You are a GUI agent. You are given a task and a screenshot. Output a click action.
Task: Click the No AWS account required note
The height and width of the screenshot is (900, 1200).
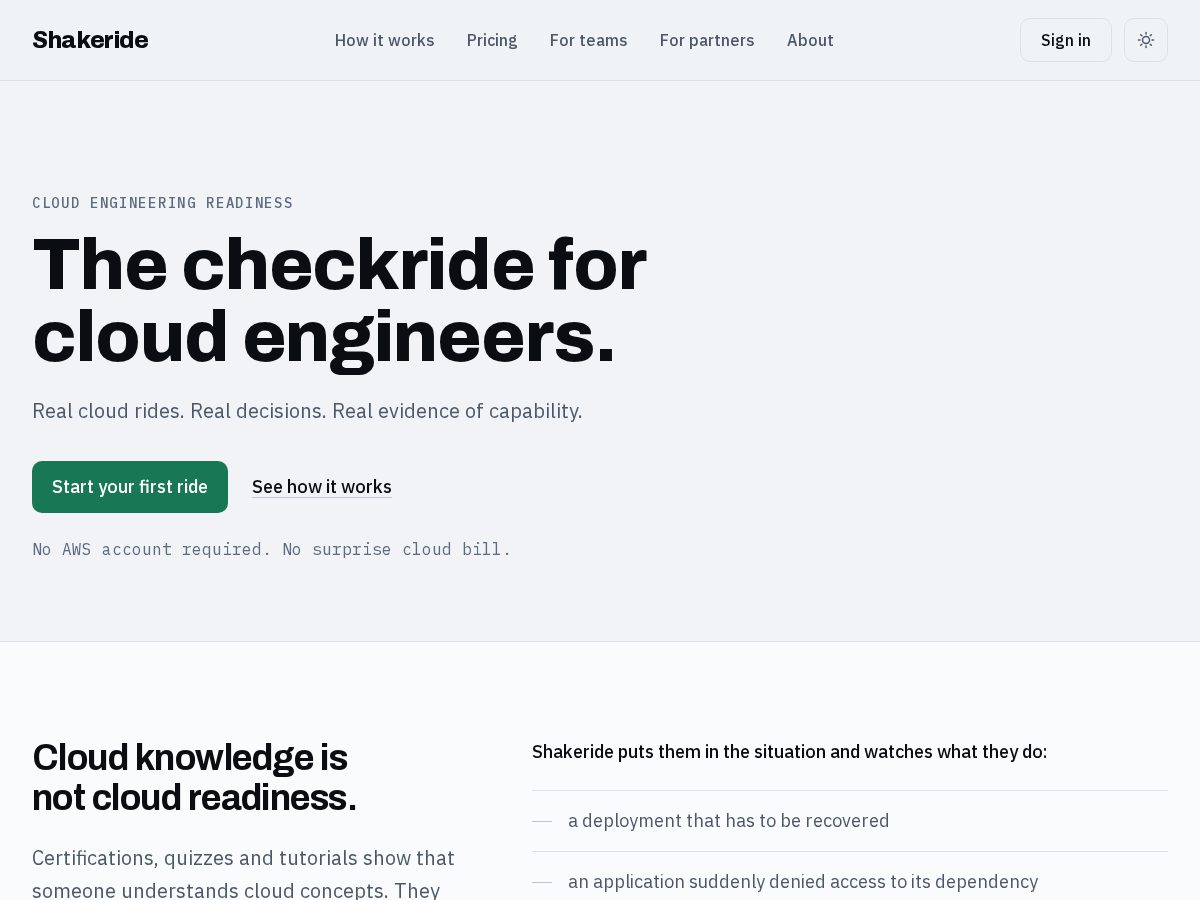pos(272,549)
